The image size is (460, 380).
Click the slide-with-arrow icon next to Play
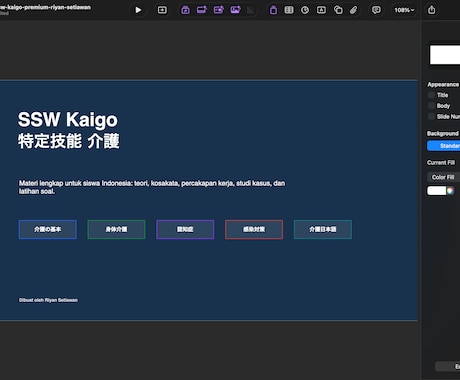click(162, 10)
